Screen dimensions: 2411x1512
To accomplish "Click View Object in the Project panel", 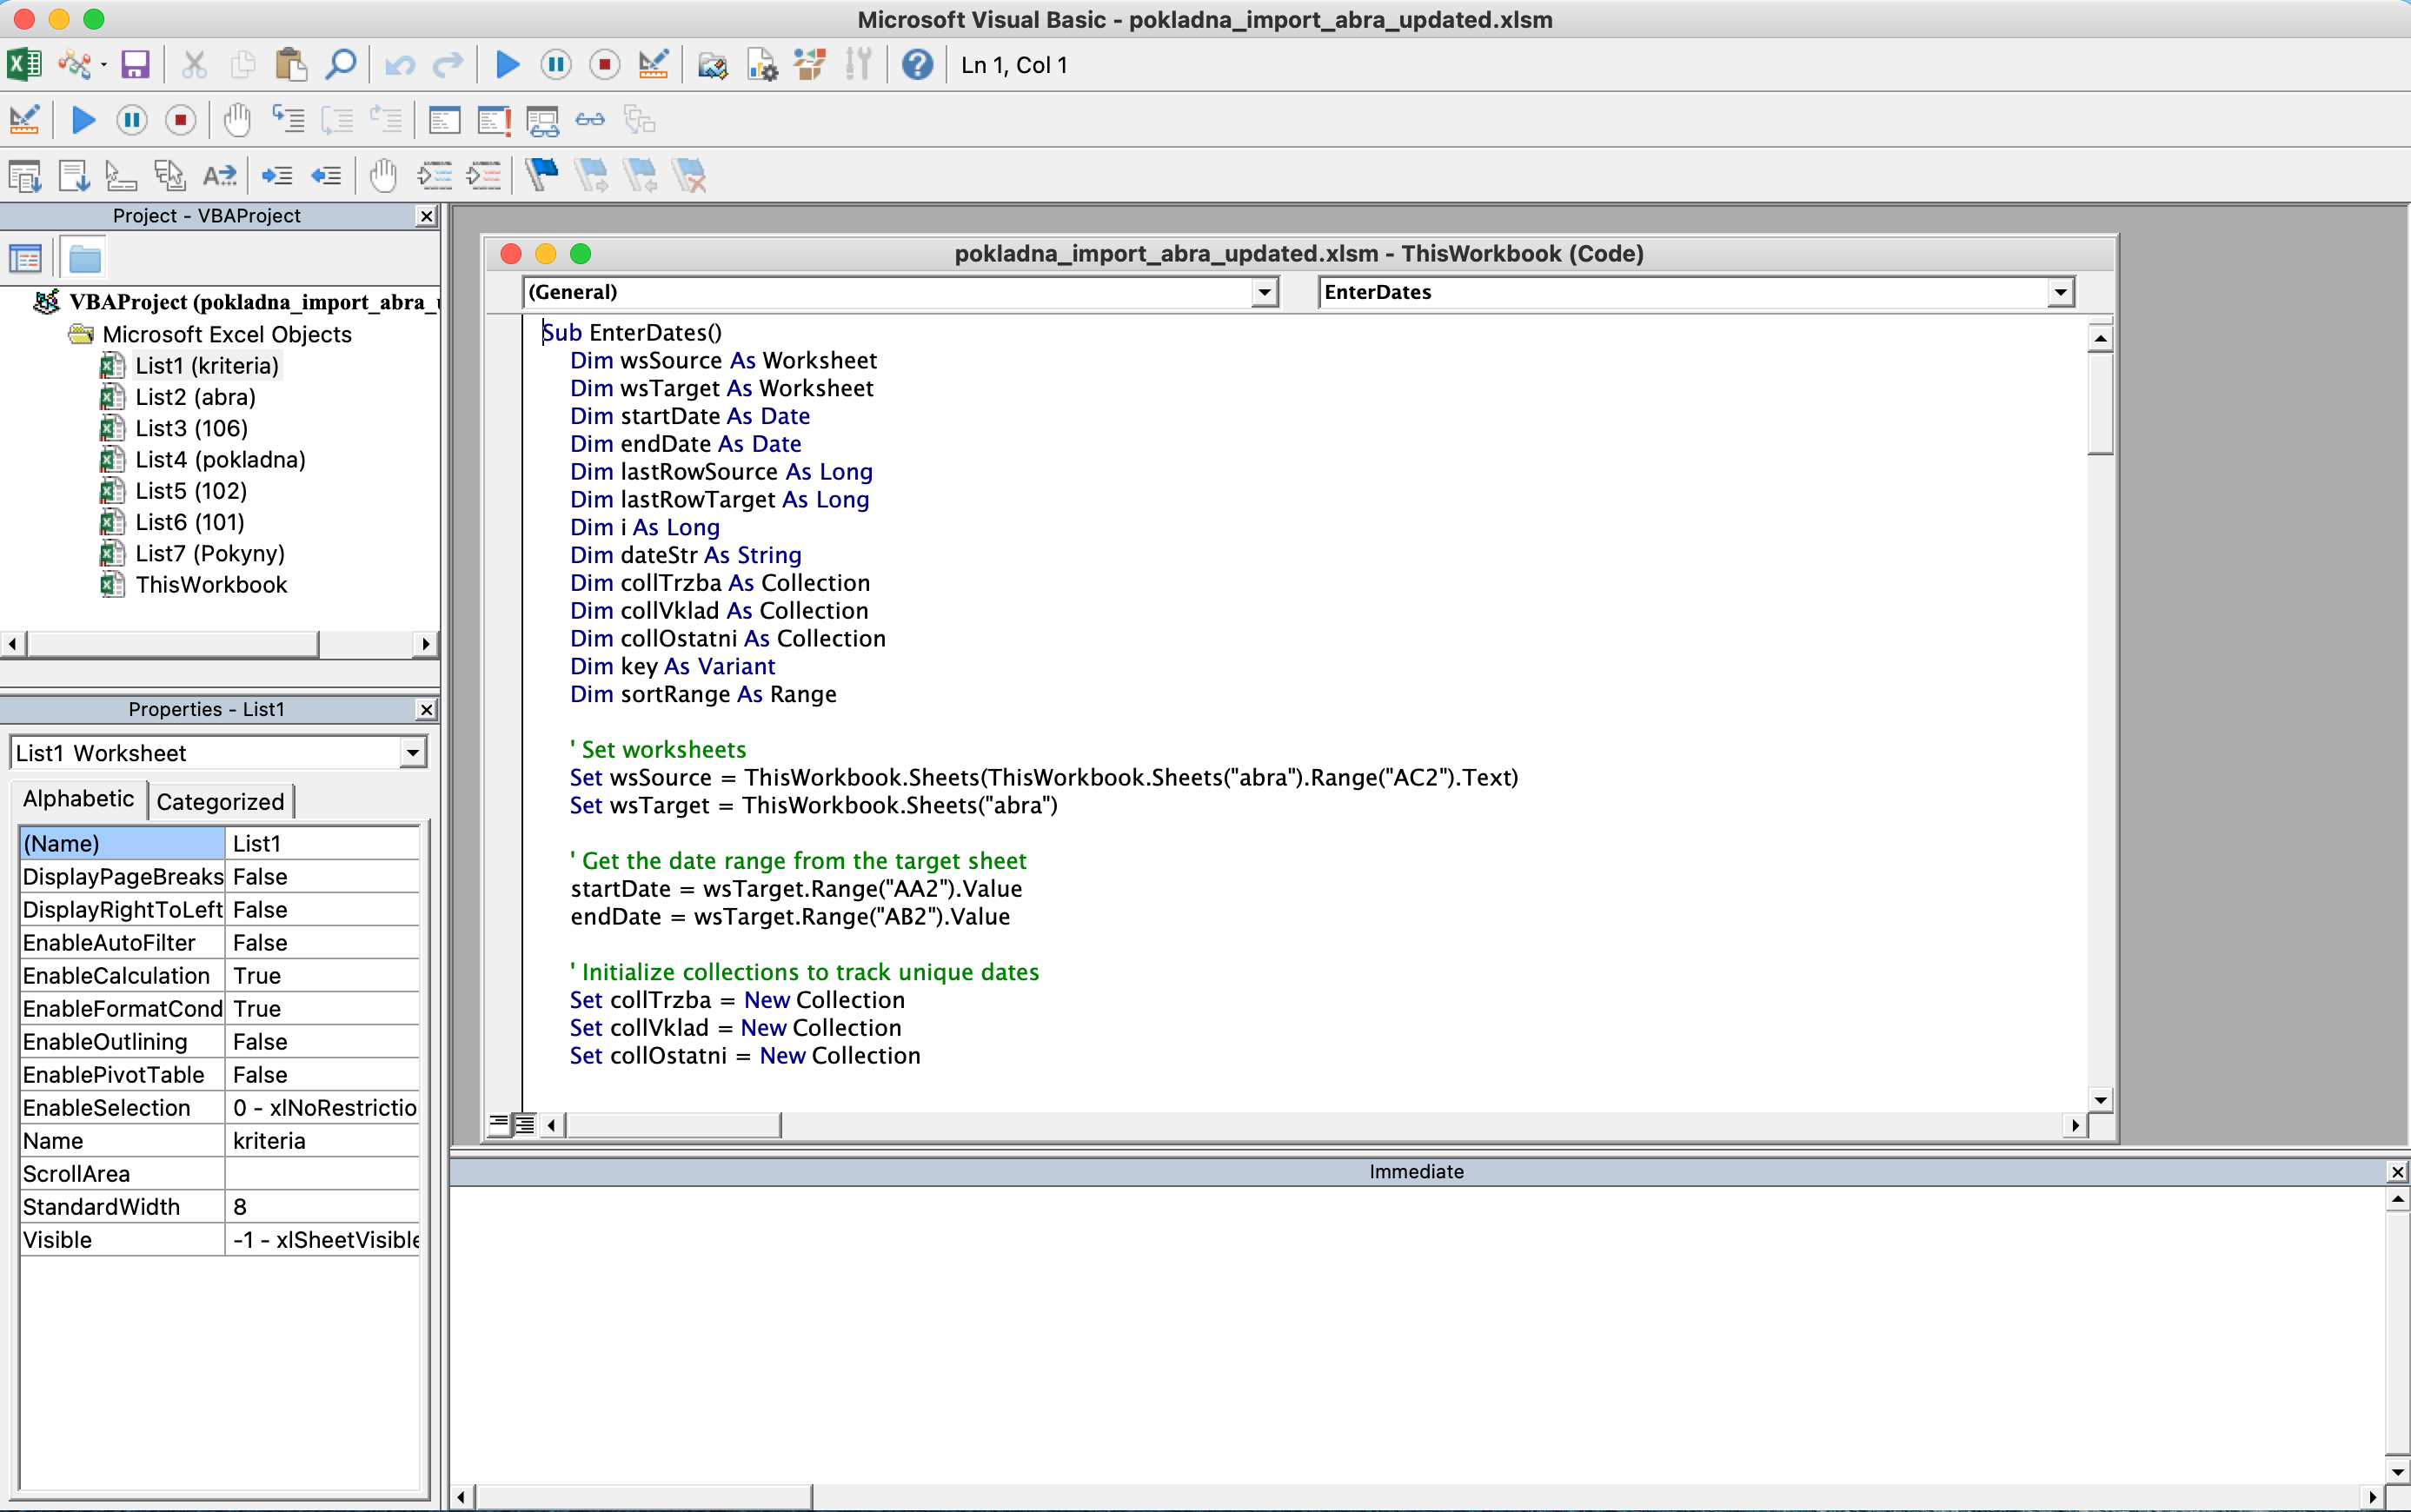I will (x=25, y=259).
